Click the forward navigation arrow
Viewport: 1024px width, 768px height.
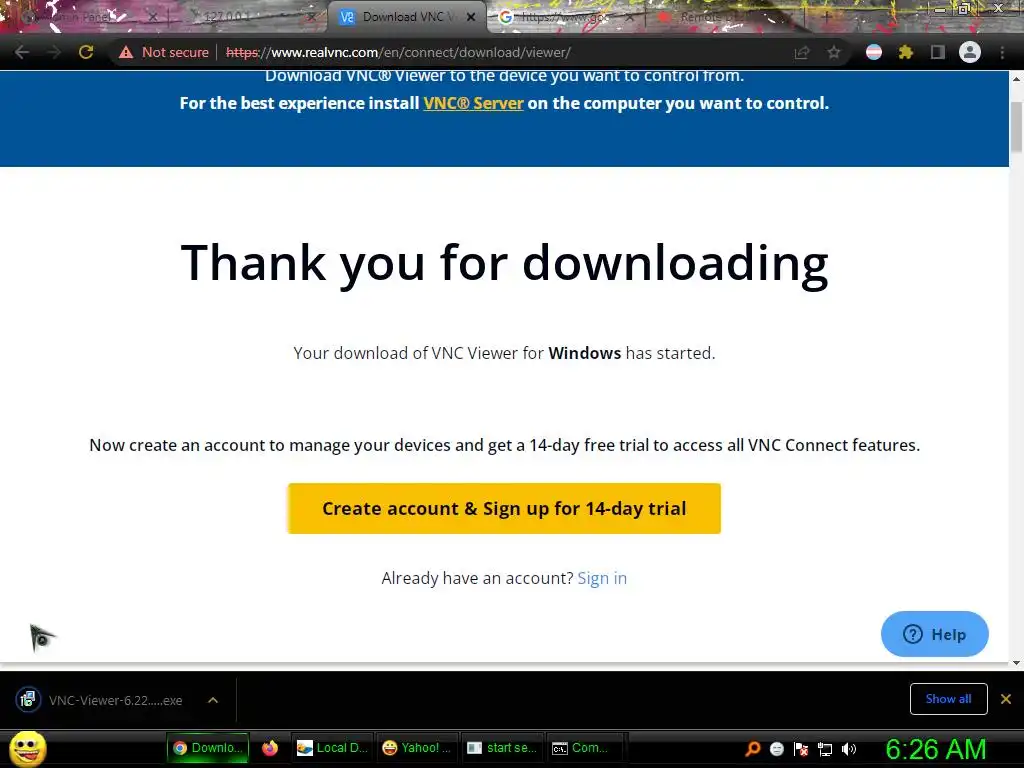click(54, 52)
